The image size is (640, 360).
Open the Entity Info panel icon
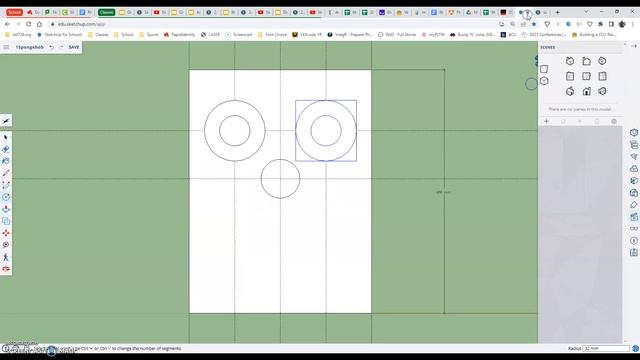coord(633,133)
